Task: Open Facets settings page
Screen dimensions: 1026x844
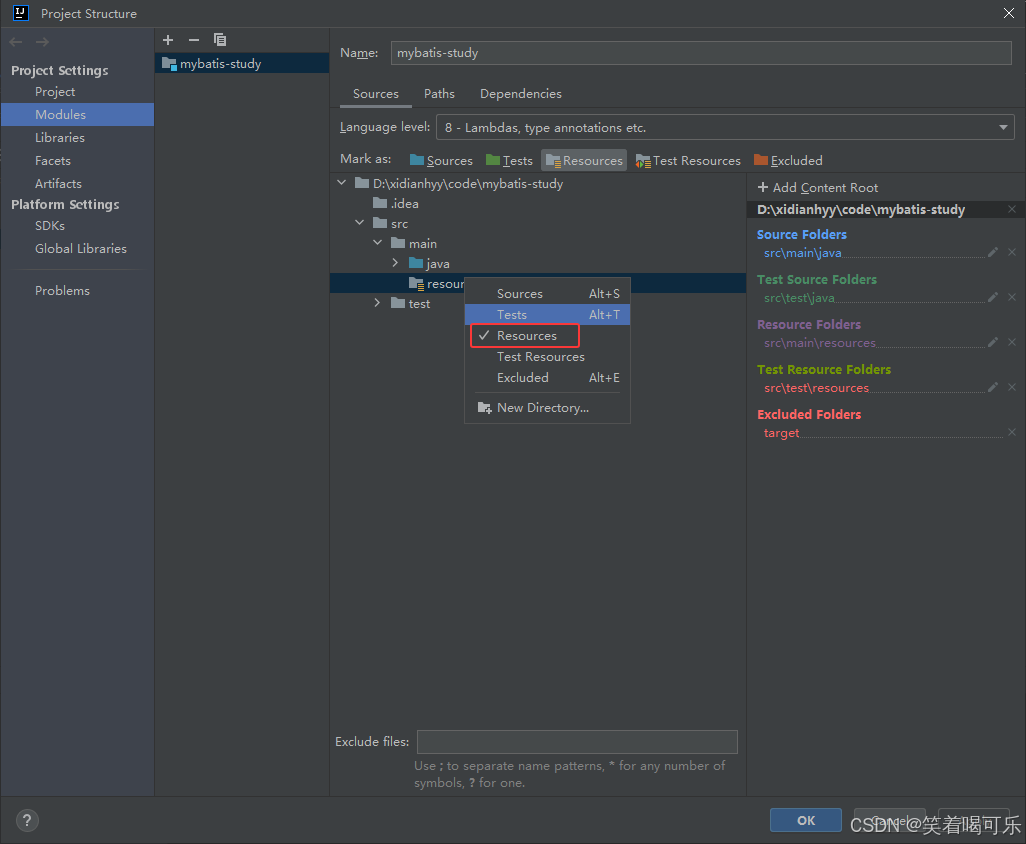Action: [77, 160]
